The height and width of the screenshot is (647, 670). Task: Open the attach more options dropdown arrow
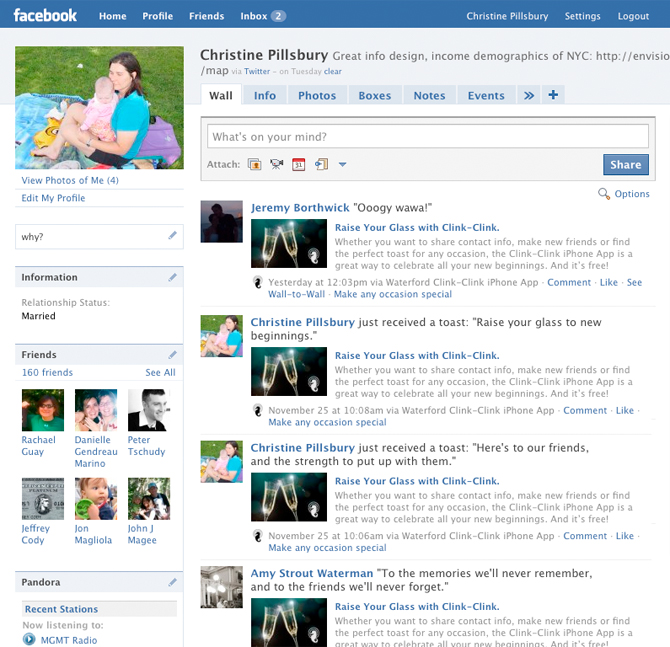pyautogui.click(x=342, y=164)
